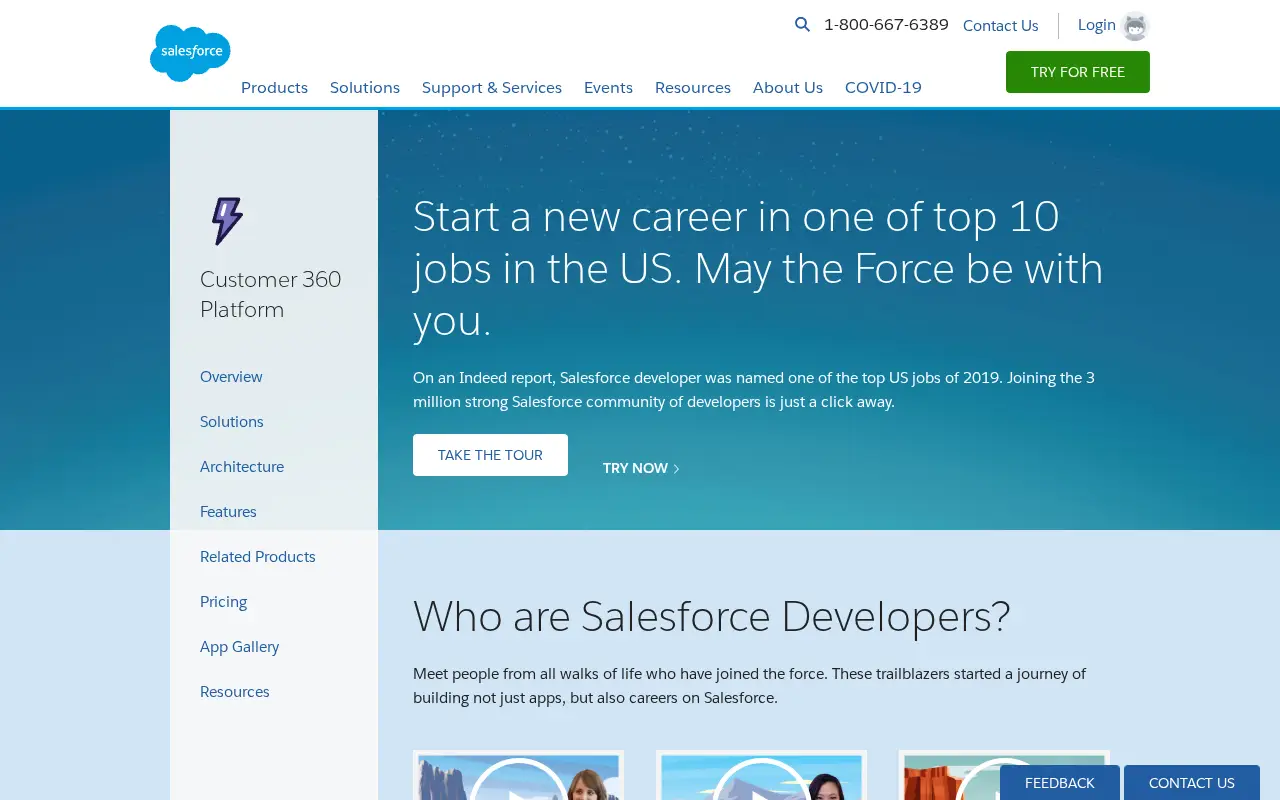Click the lightning bolt Platform icon
This screenshot has height=800, width=1280.
pyautogui.click(x=227, y=221)
